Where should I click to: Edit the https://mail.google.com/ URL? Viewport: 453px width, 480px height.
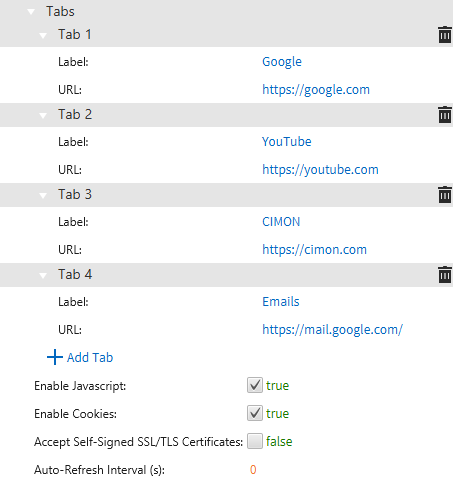[332, 330]
